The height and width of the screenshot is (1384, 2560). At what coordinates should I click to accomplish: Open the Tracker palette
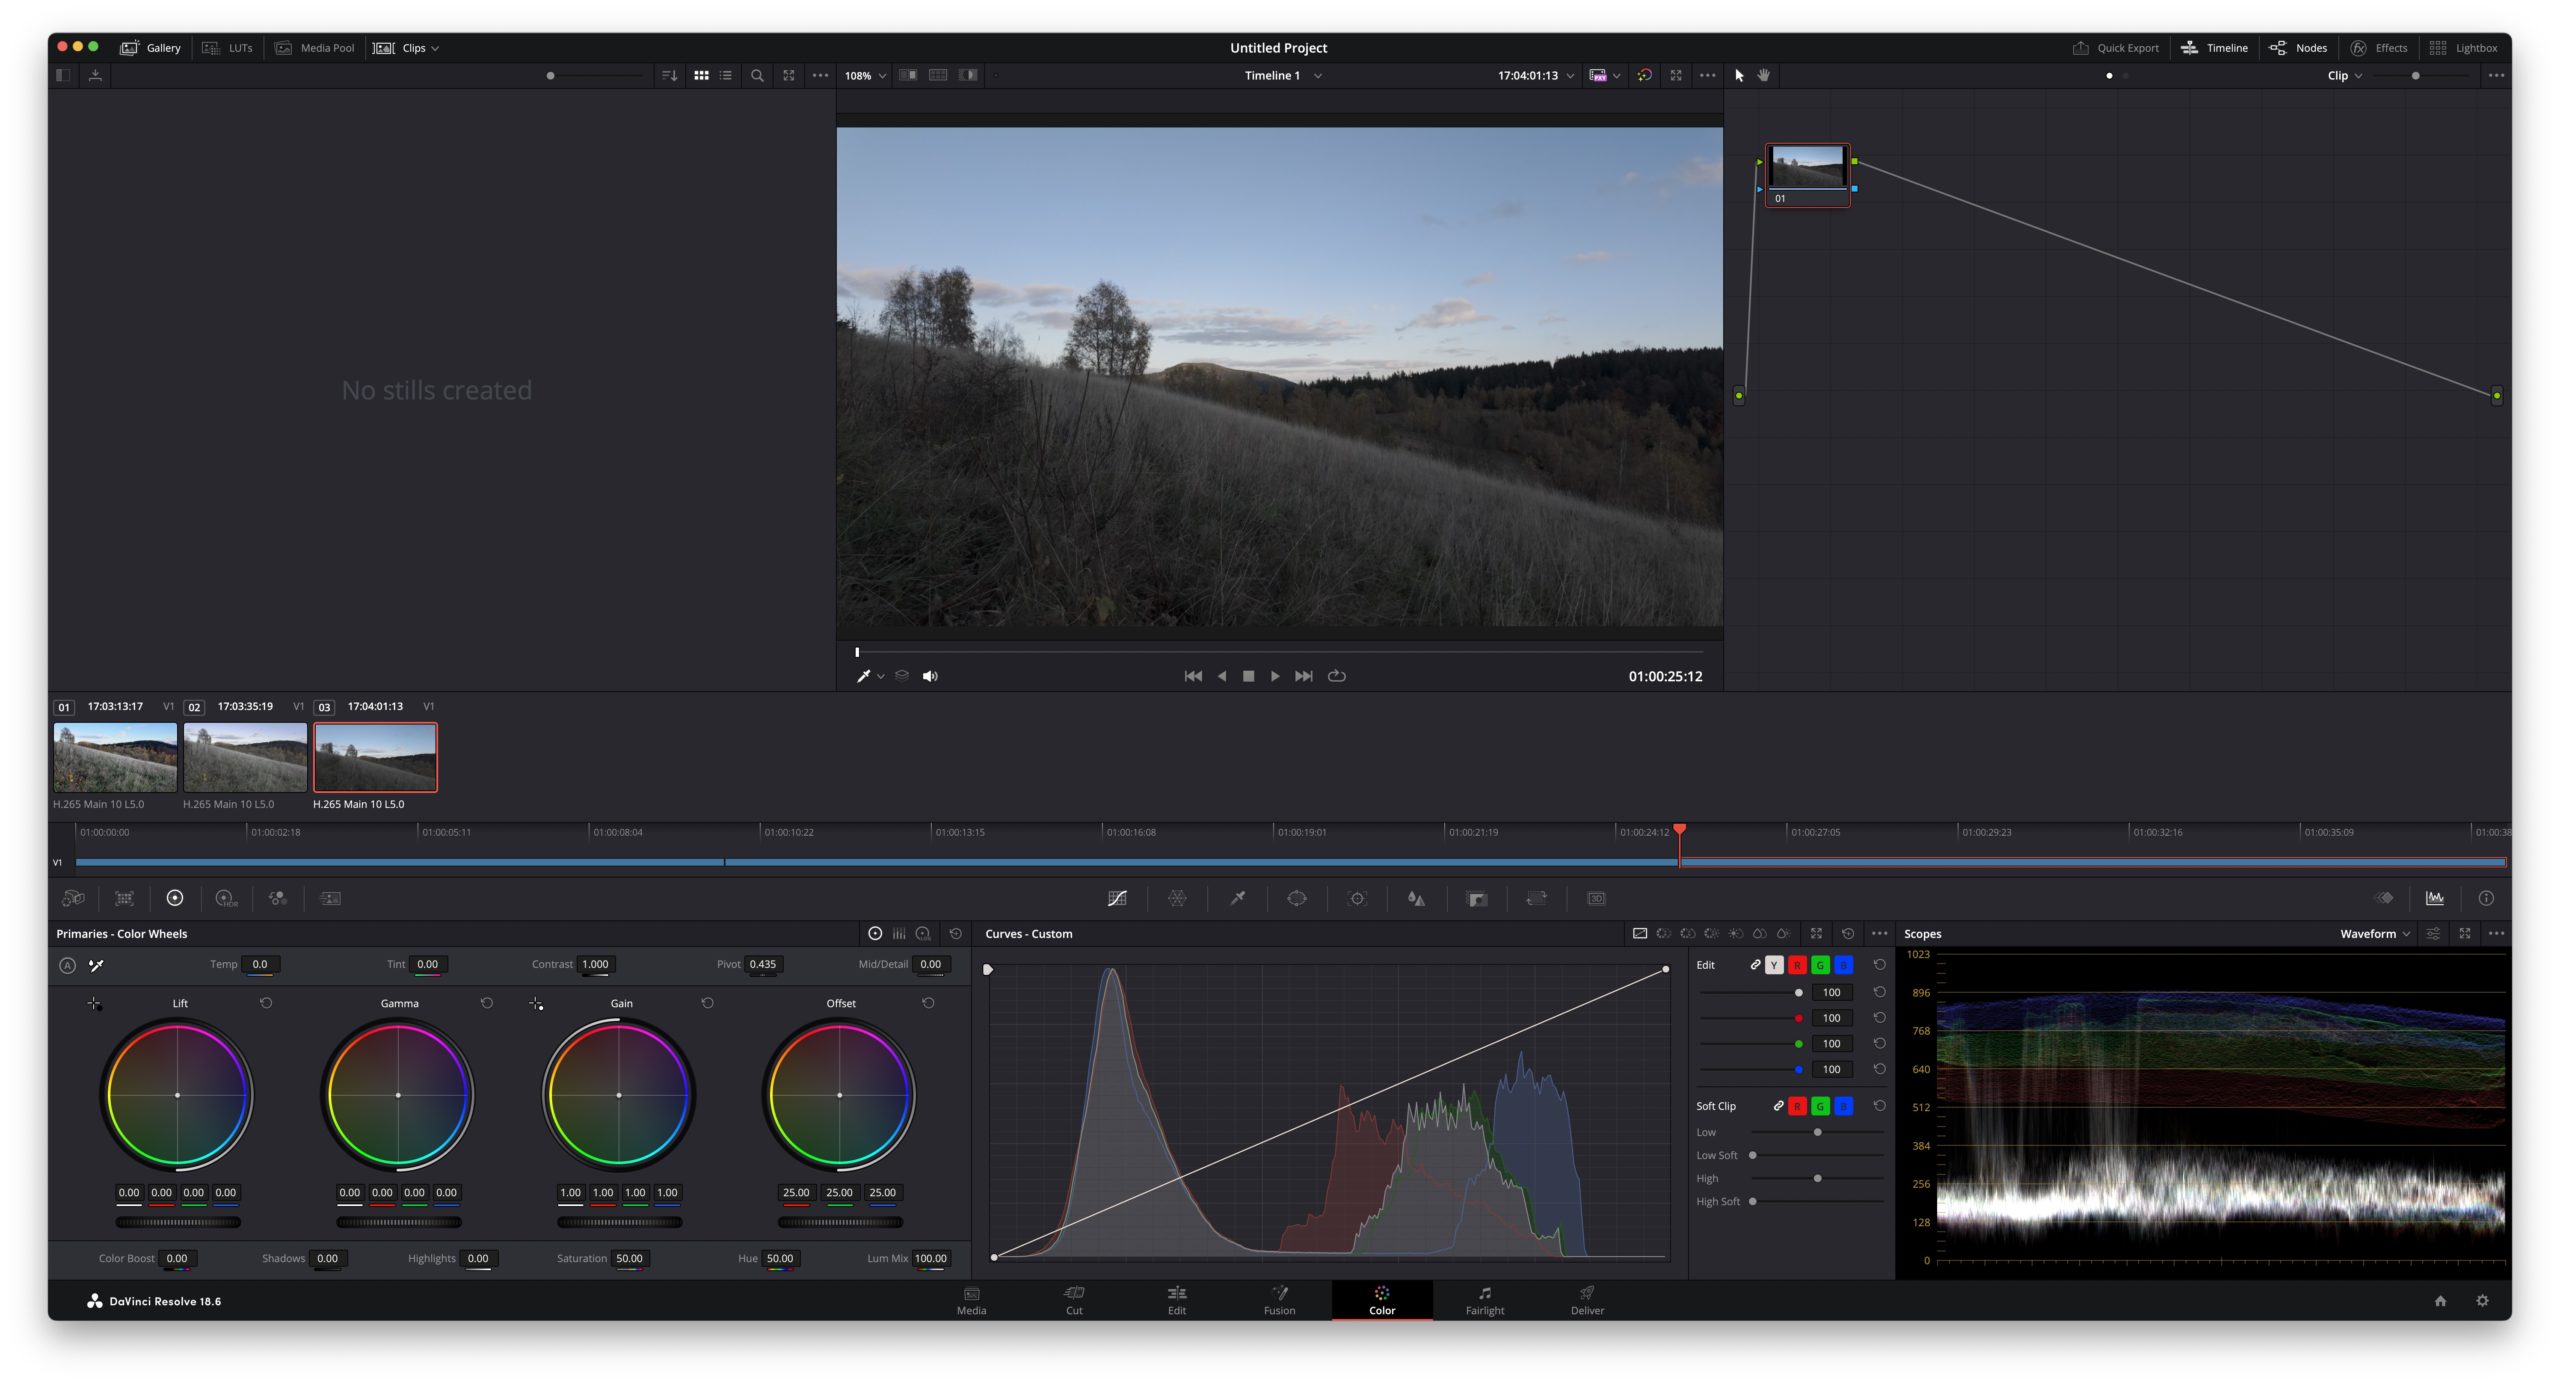(1357, 898)
